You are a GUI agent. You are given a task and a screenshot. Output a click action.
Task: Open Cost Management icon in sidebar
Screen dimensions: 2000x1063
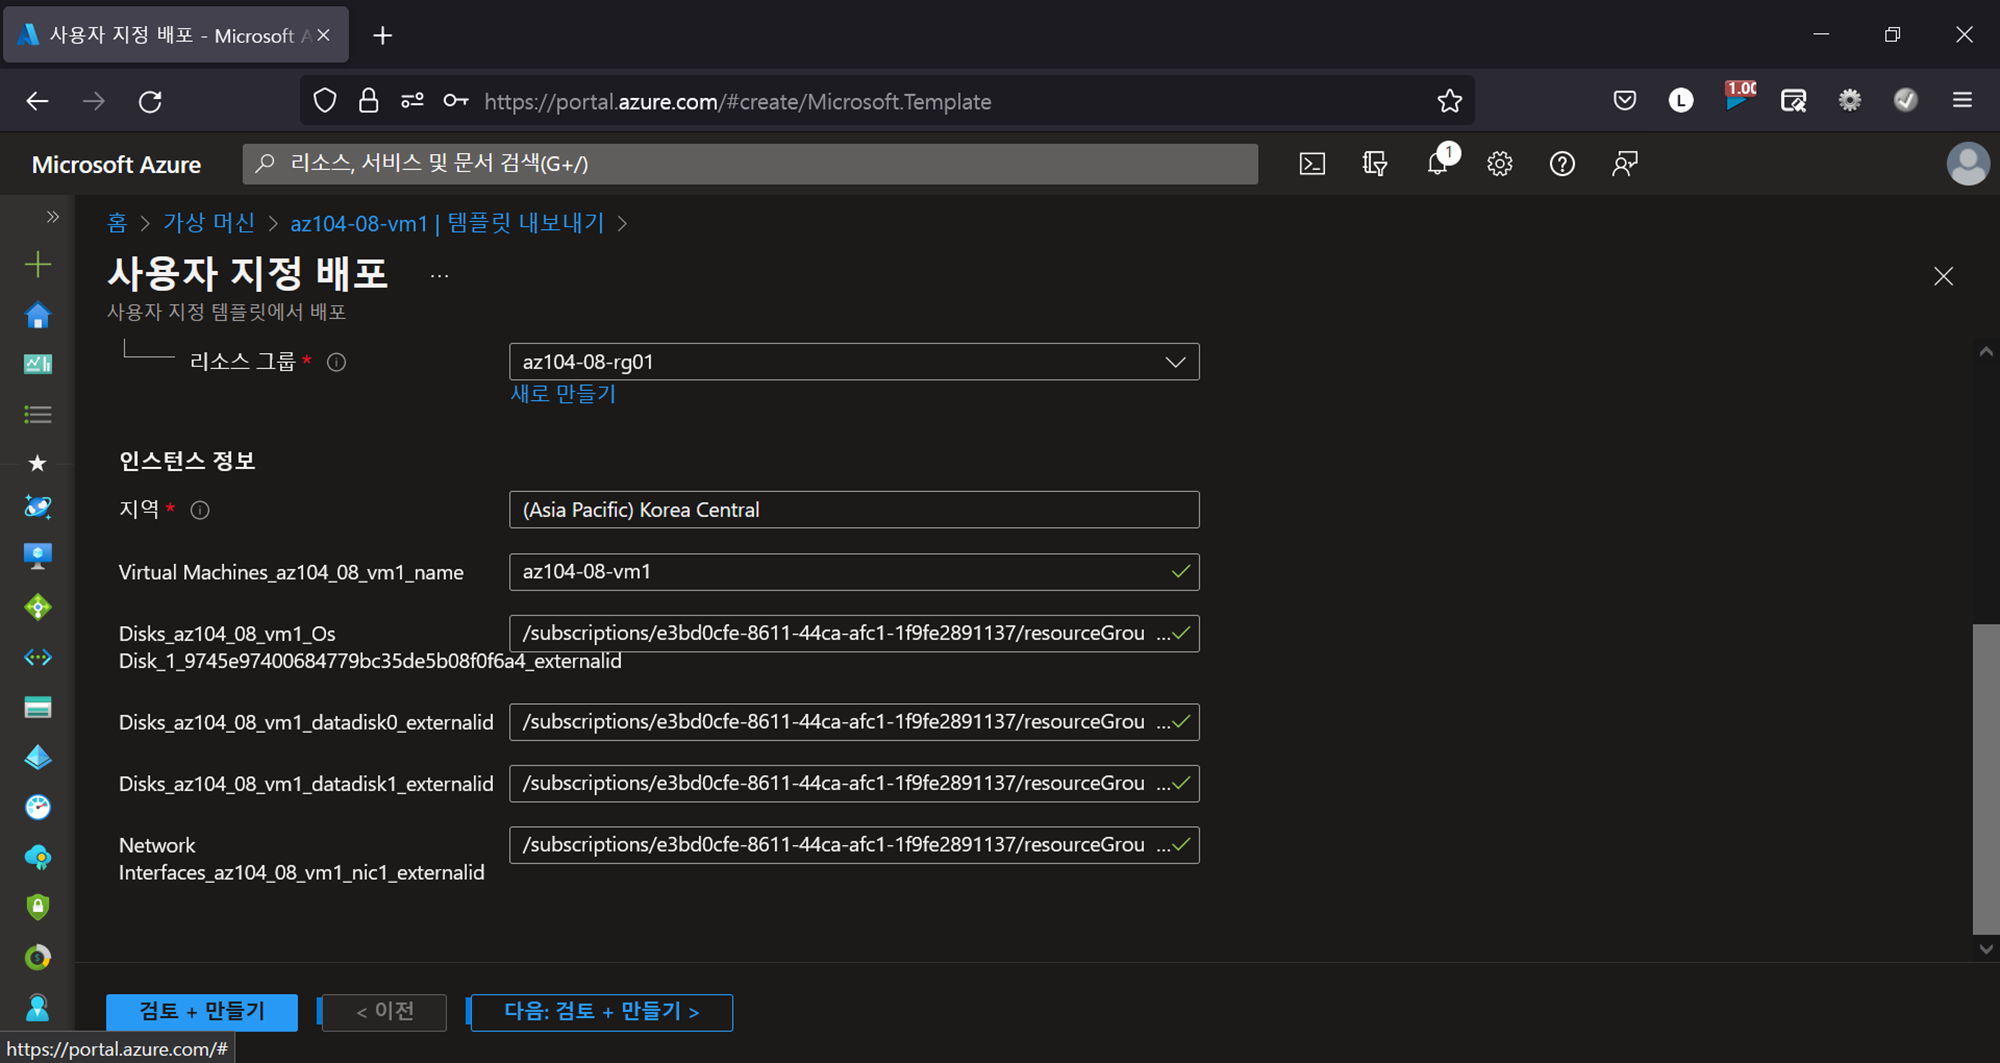point(38,957)
